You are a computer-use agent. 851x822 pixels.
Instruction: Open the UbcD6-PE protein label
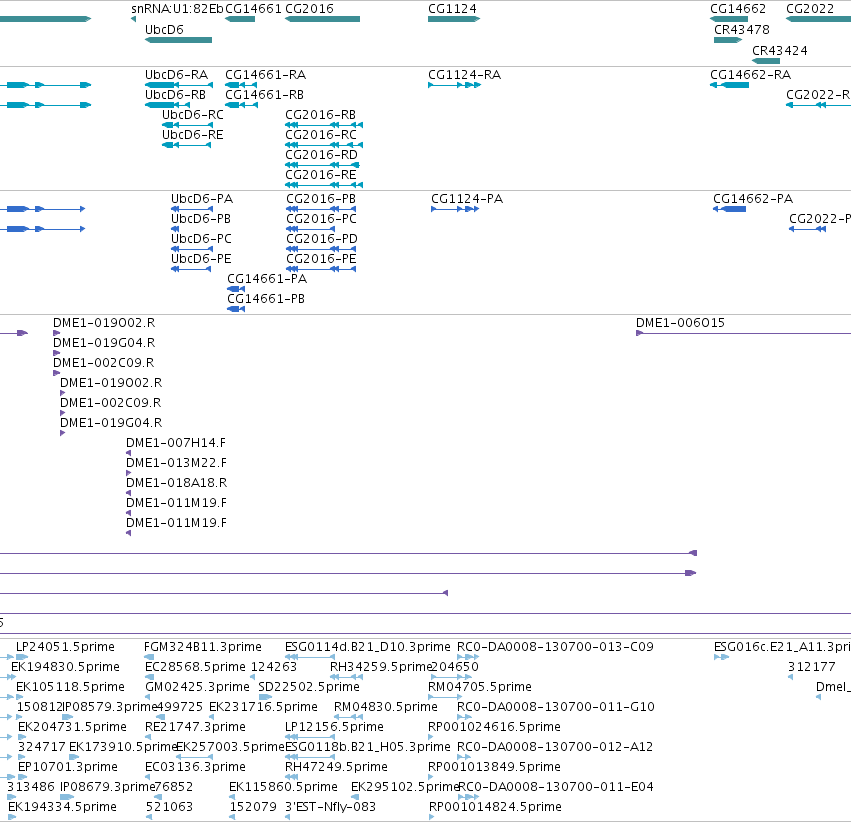click(x=201, y=259)
